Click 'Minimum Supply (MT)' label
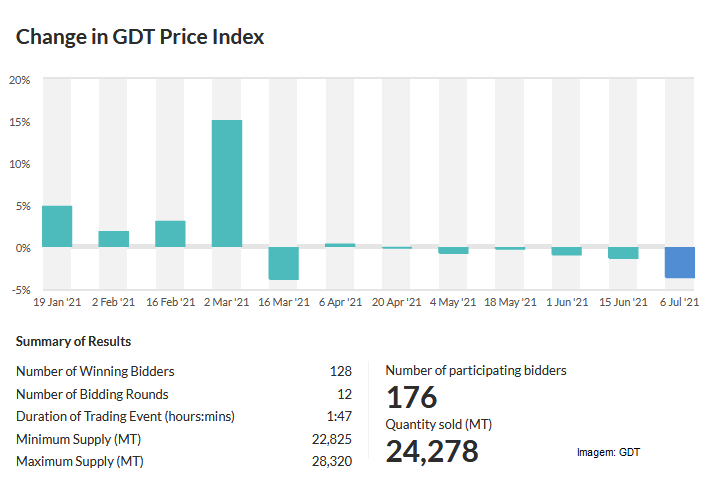 (x=78, y=439)
